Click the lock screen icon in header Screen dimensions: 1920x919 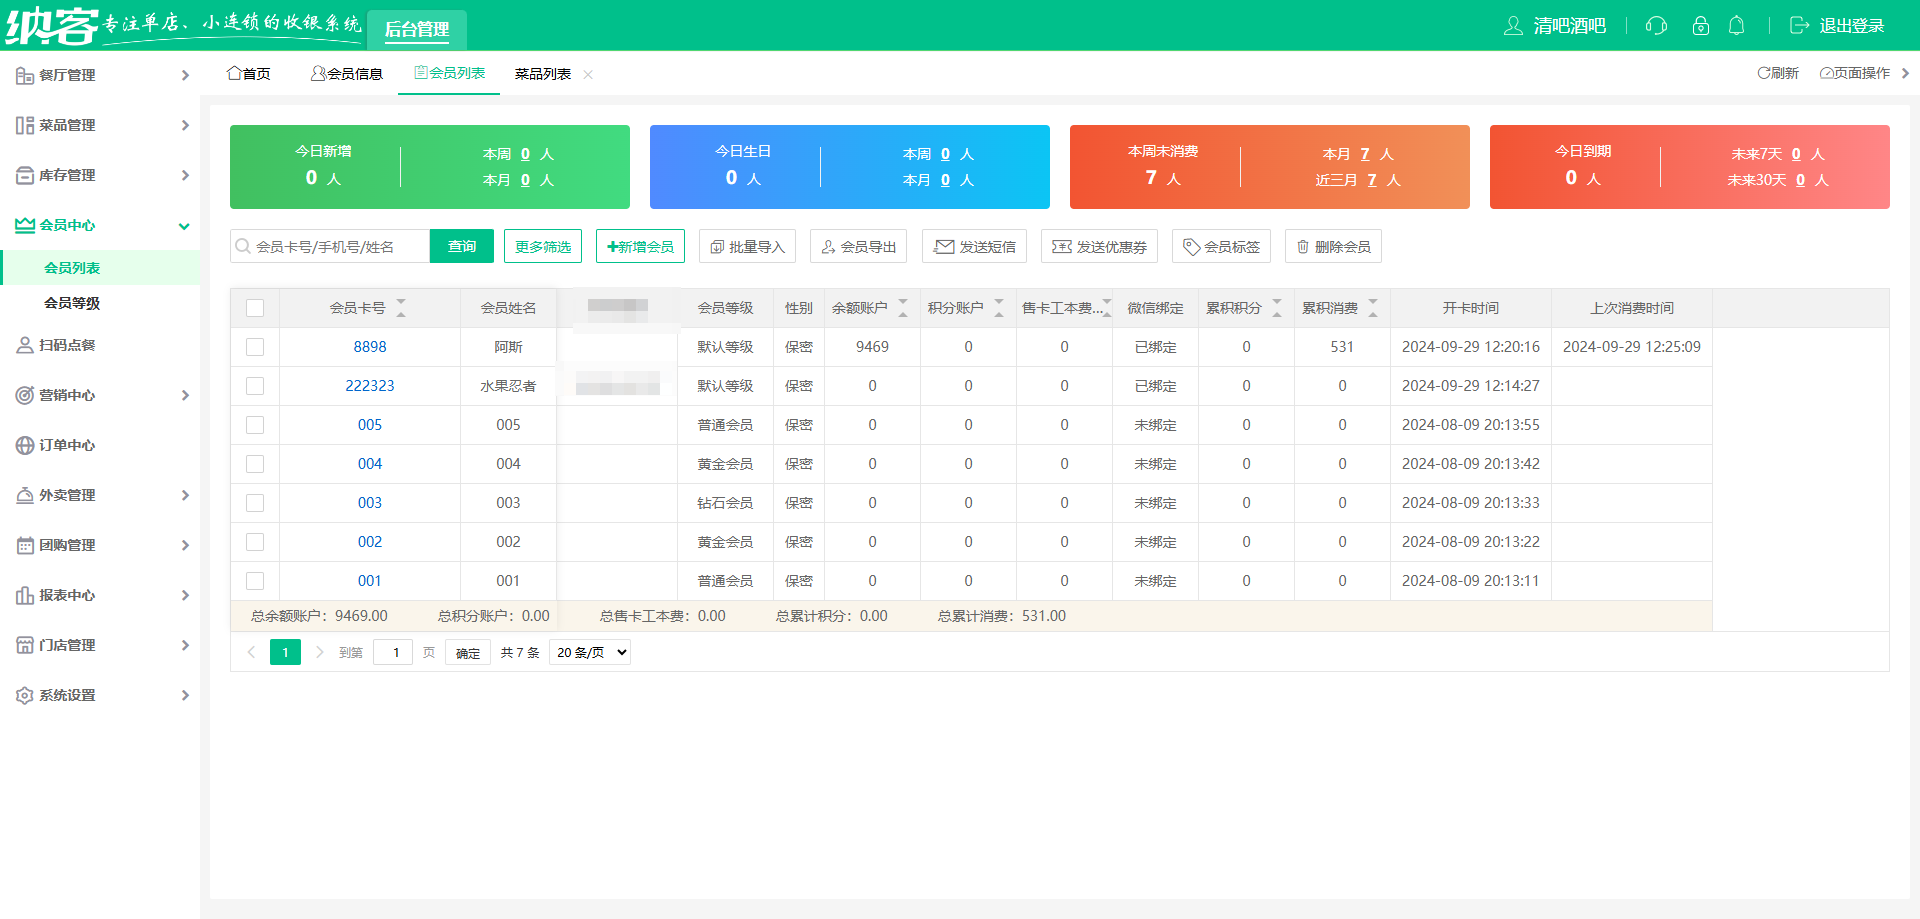[x=1700, y=26]
